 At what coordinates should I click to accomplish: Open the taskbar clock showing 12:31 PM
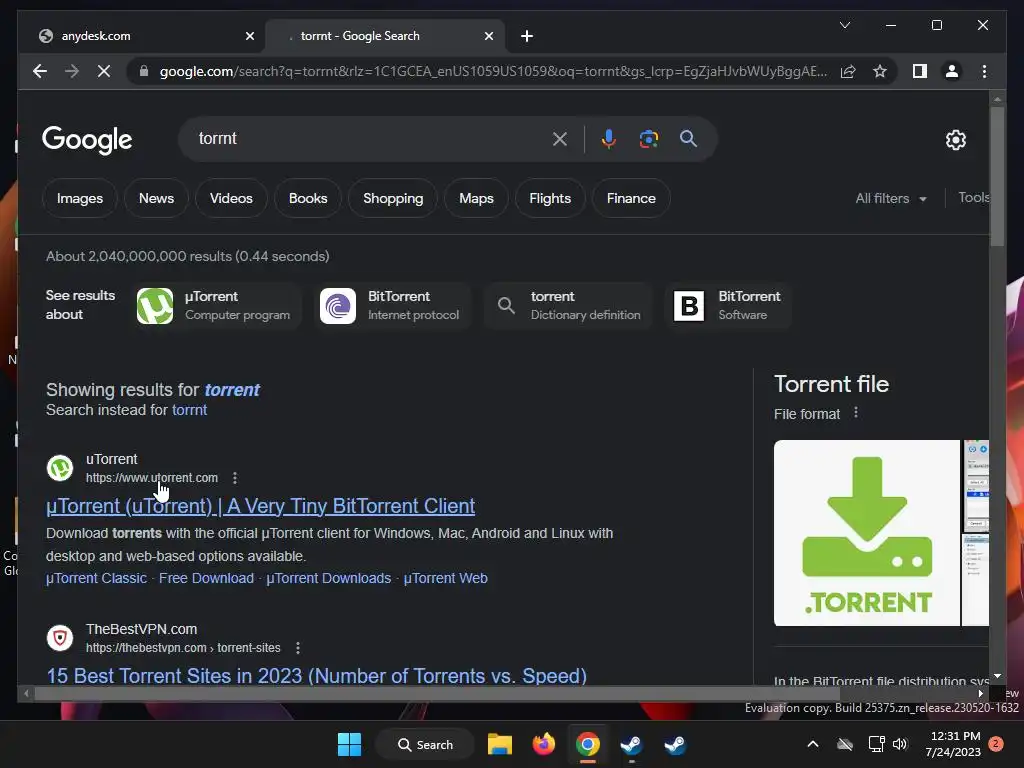click(953, 744)
